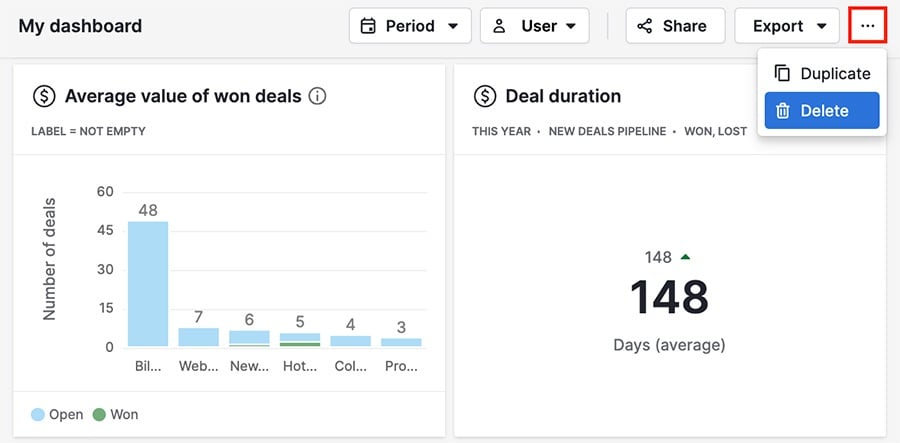The image size is (900, 443).
Task: Click the light blue Open legend swatch
Action: pos(38,414)
